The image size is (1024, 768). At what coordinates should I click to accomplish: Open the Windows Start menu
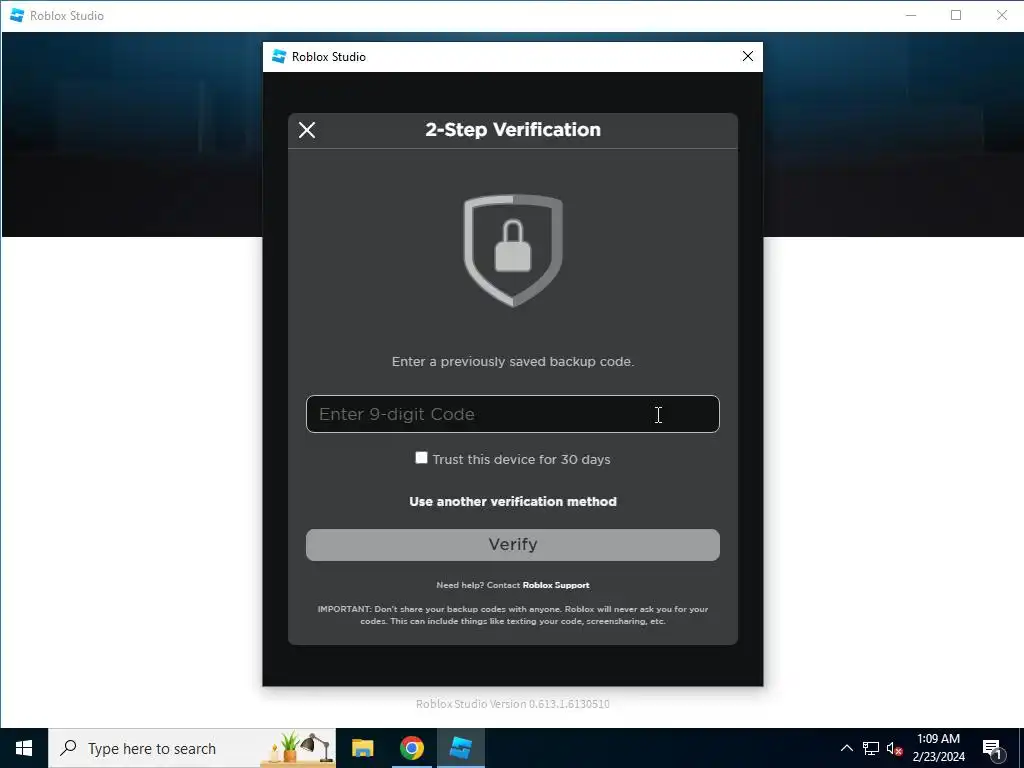coord(24,748)
